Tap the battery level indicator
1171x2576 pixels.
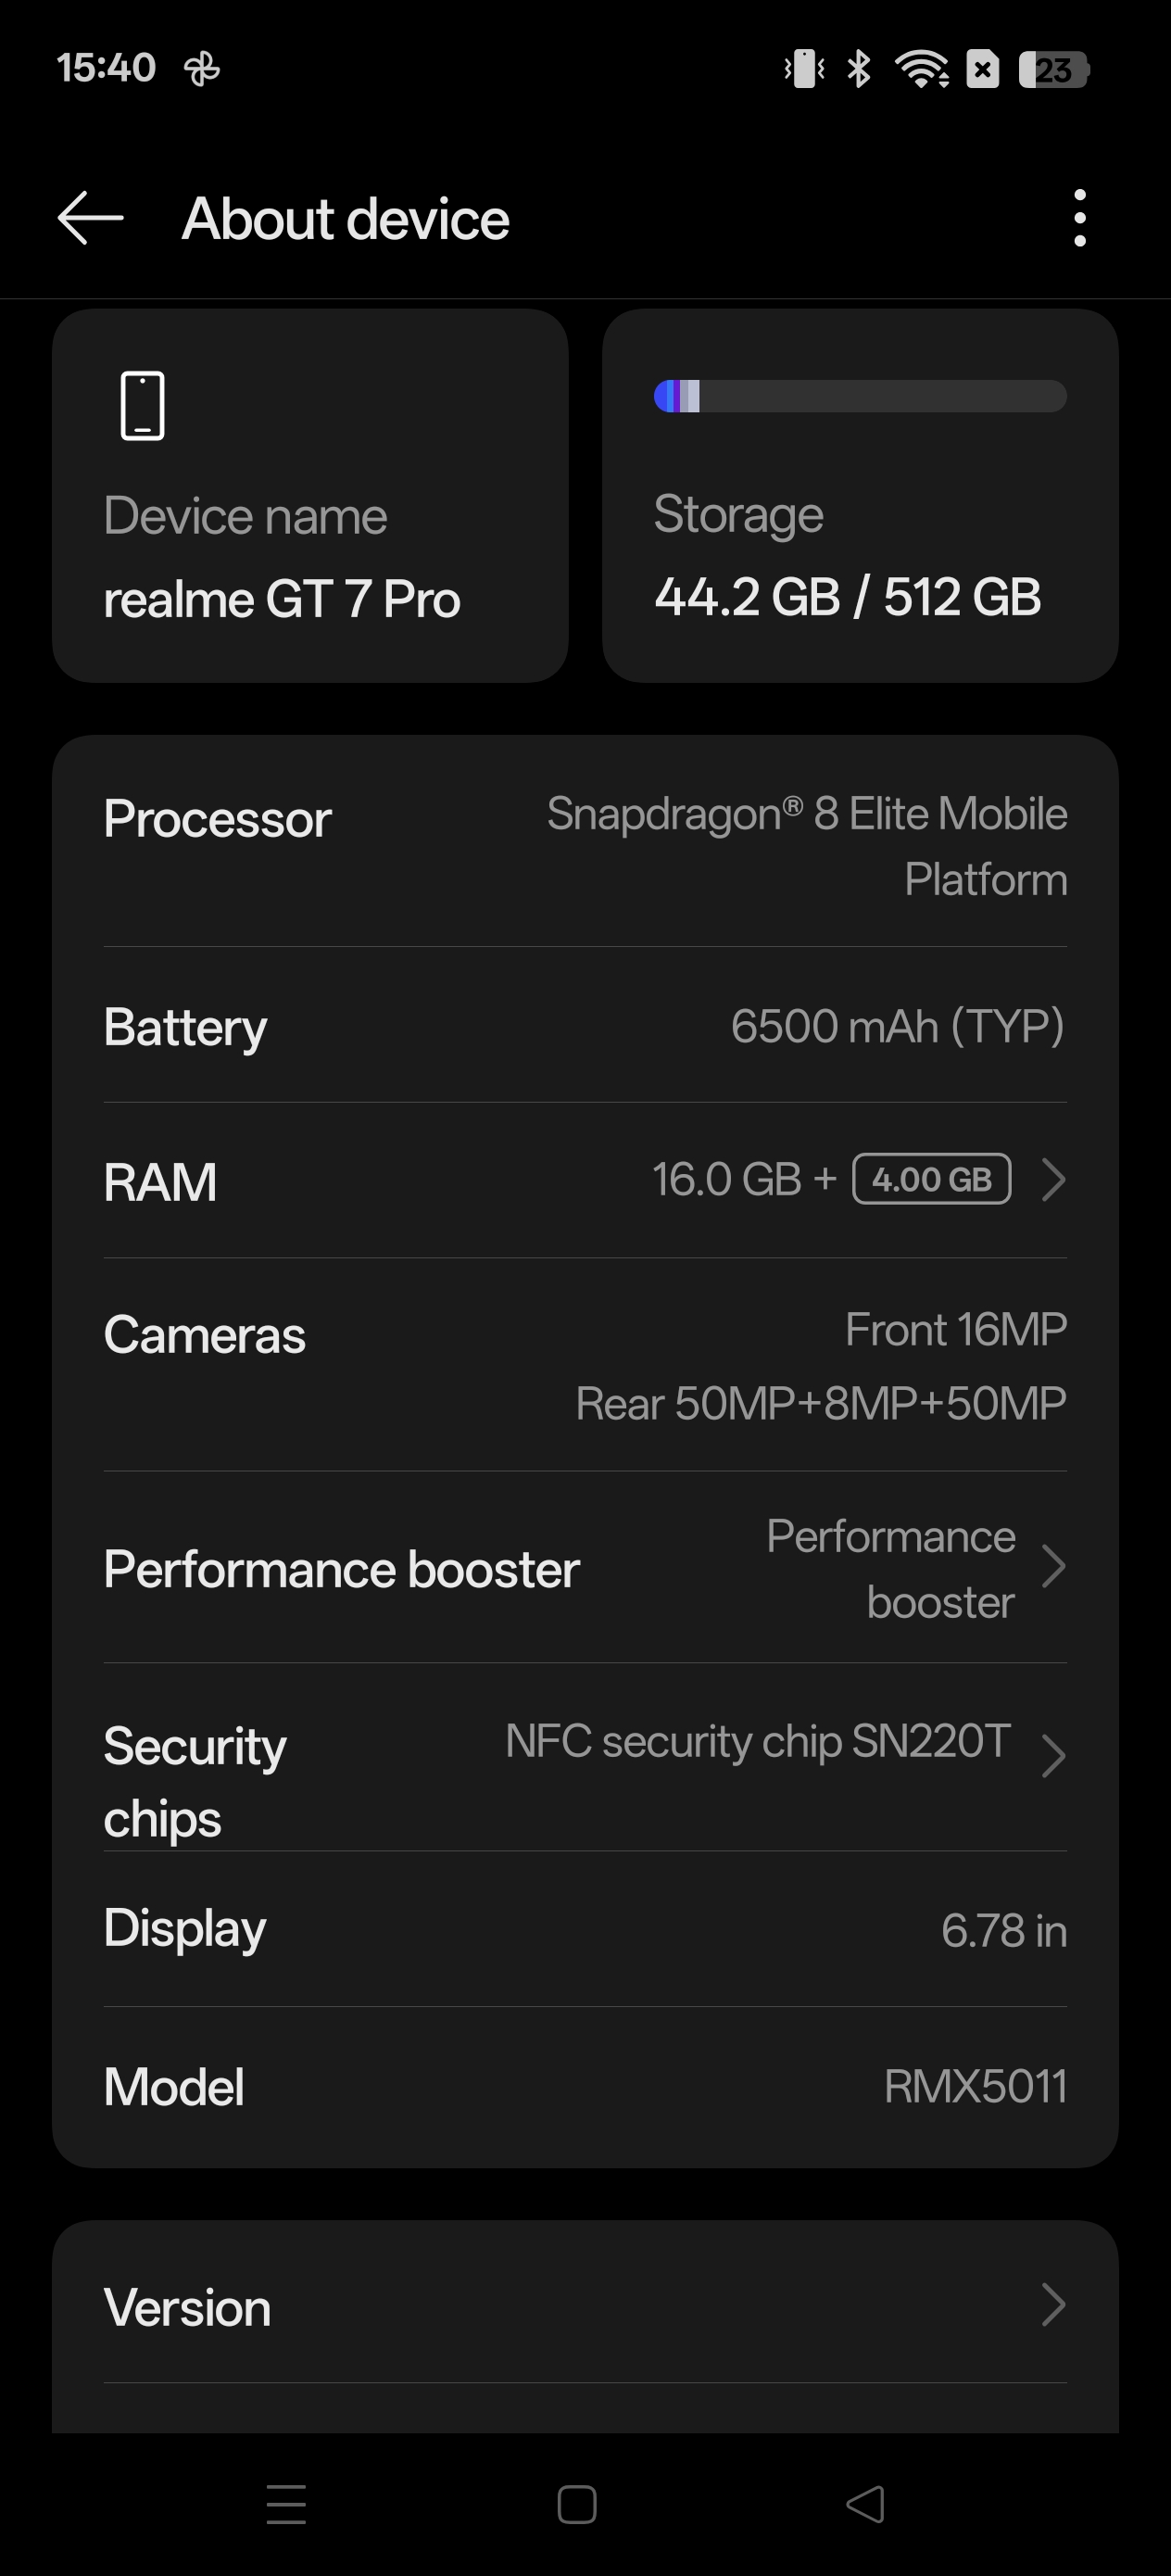[1053, 69]
